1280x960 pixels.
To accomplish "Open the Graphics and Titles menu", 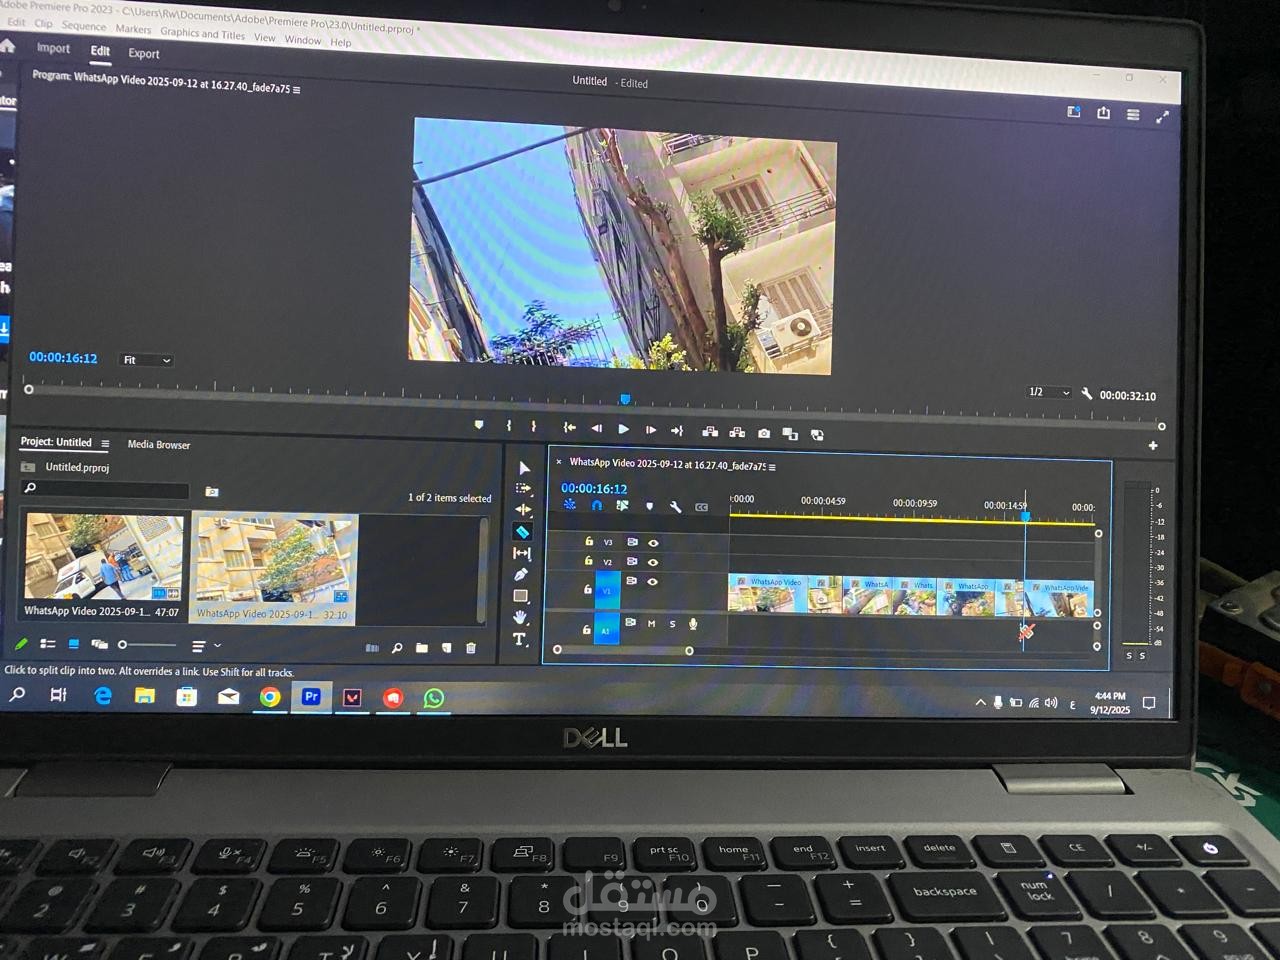I will tap(202, 33).
